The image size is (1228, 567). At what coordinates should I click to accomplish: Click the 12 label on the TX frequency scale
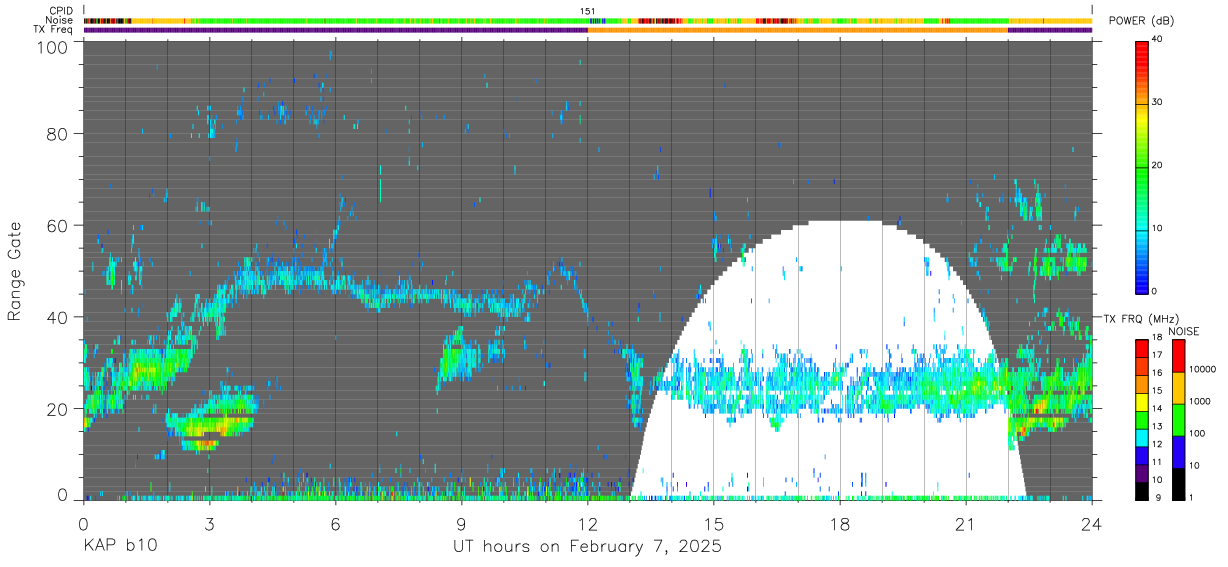pyautogui.click(x=1157, y=444)
